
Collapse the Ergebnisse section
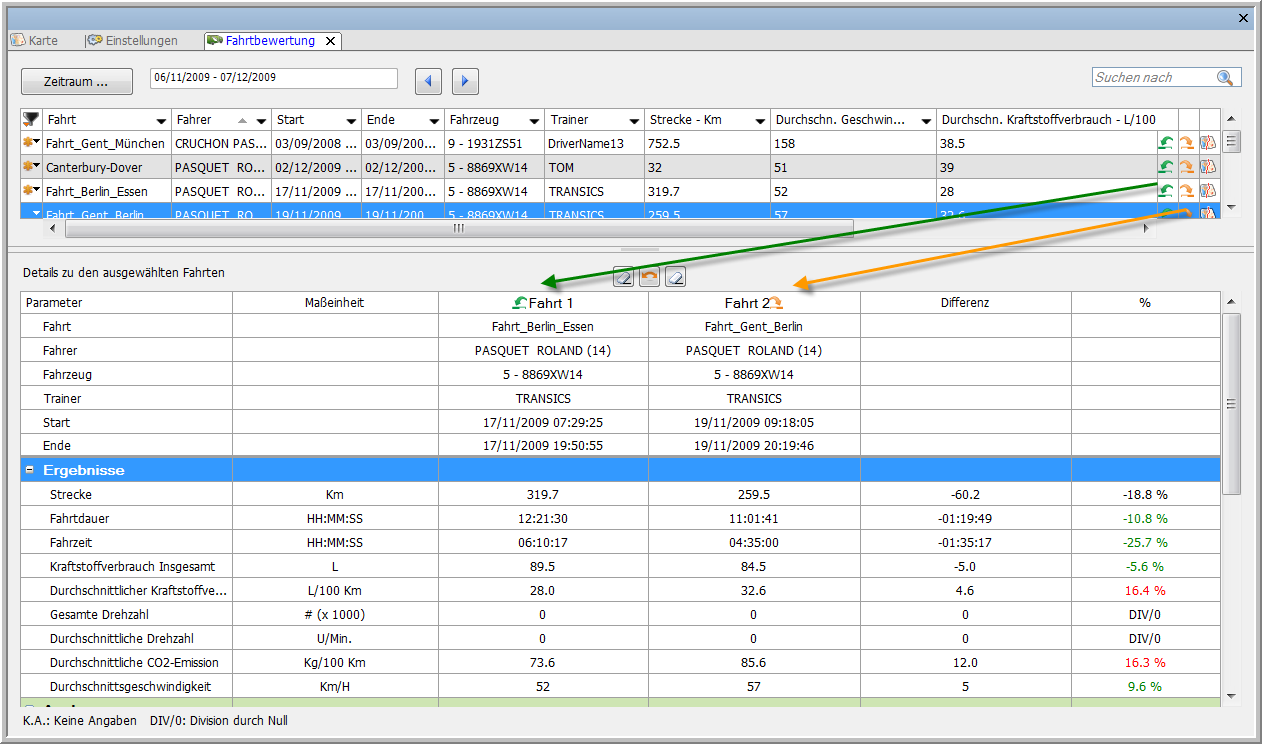[x=30, y=470]
